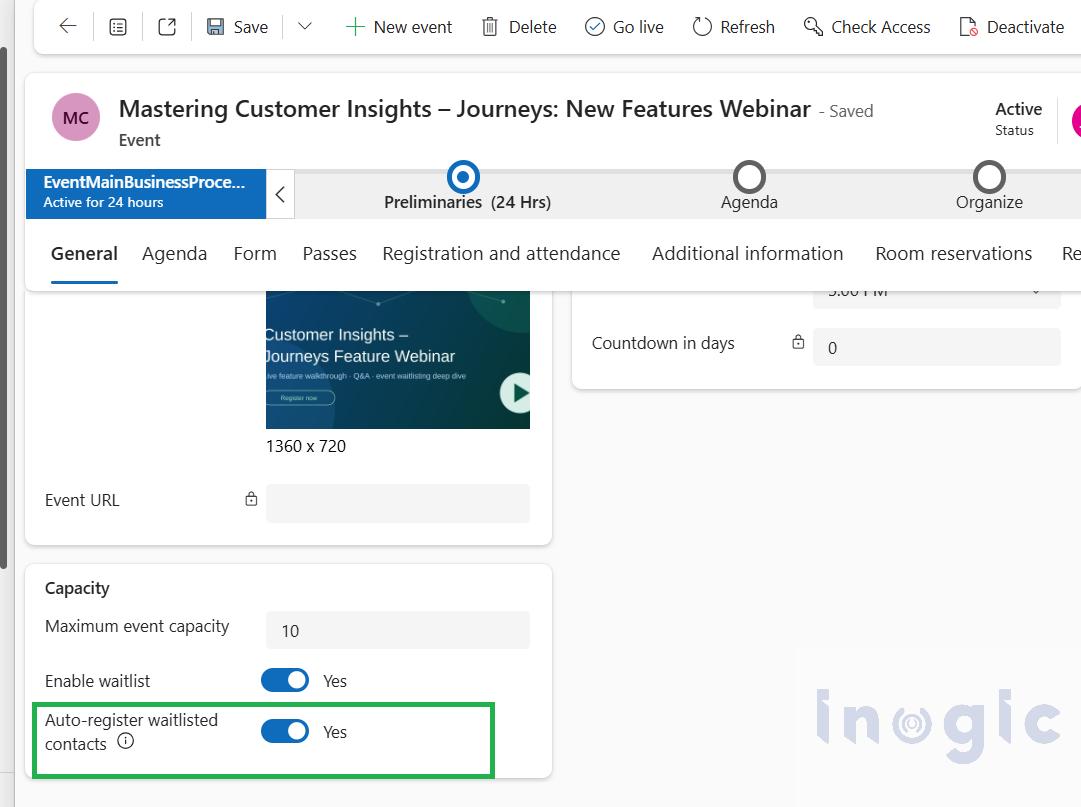Click Go live in the toolbar

click(624, 27)
